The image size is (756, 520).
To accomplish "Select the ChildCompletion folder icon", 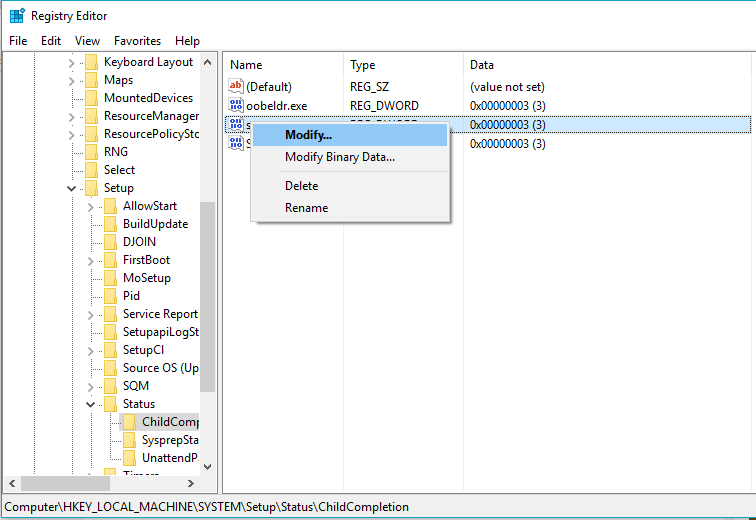I will click(x=130, y=422).
